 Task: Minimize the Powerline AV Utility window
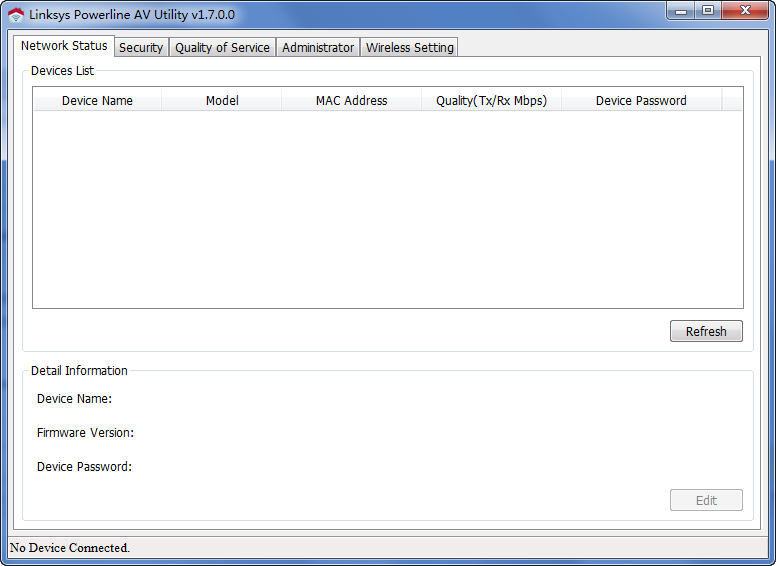pos(681,11)
